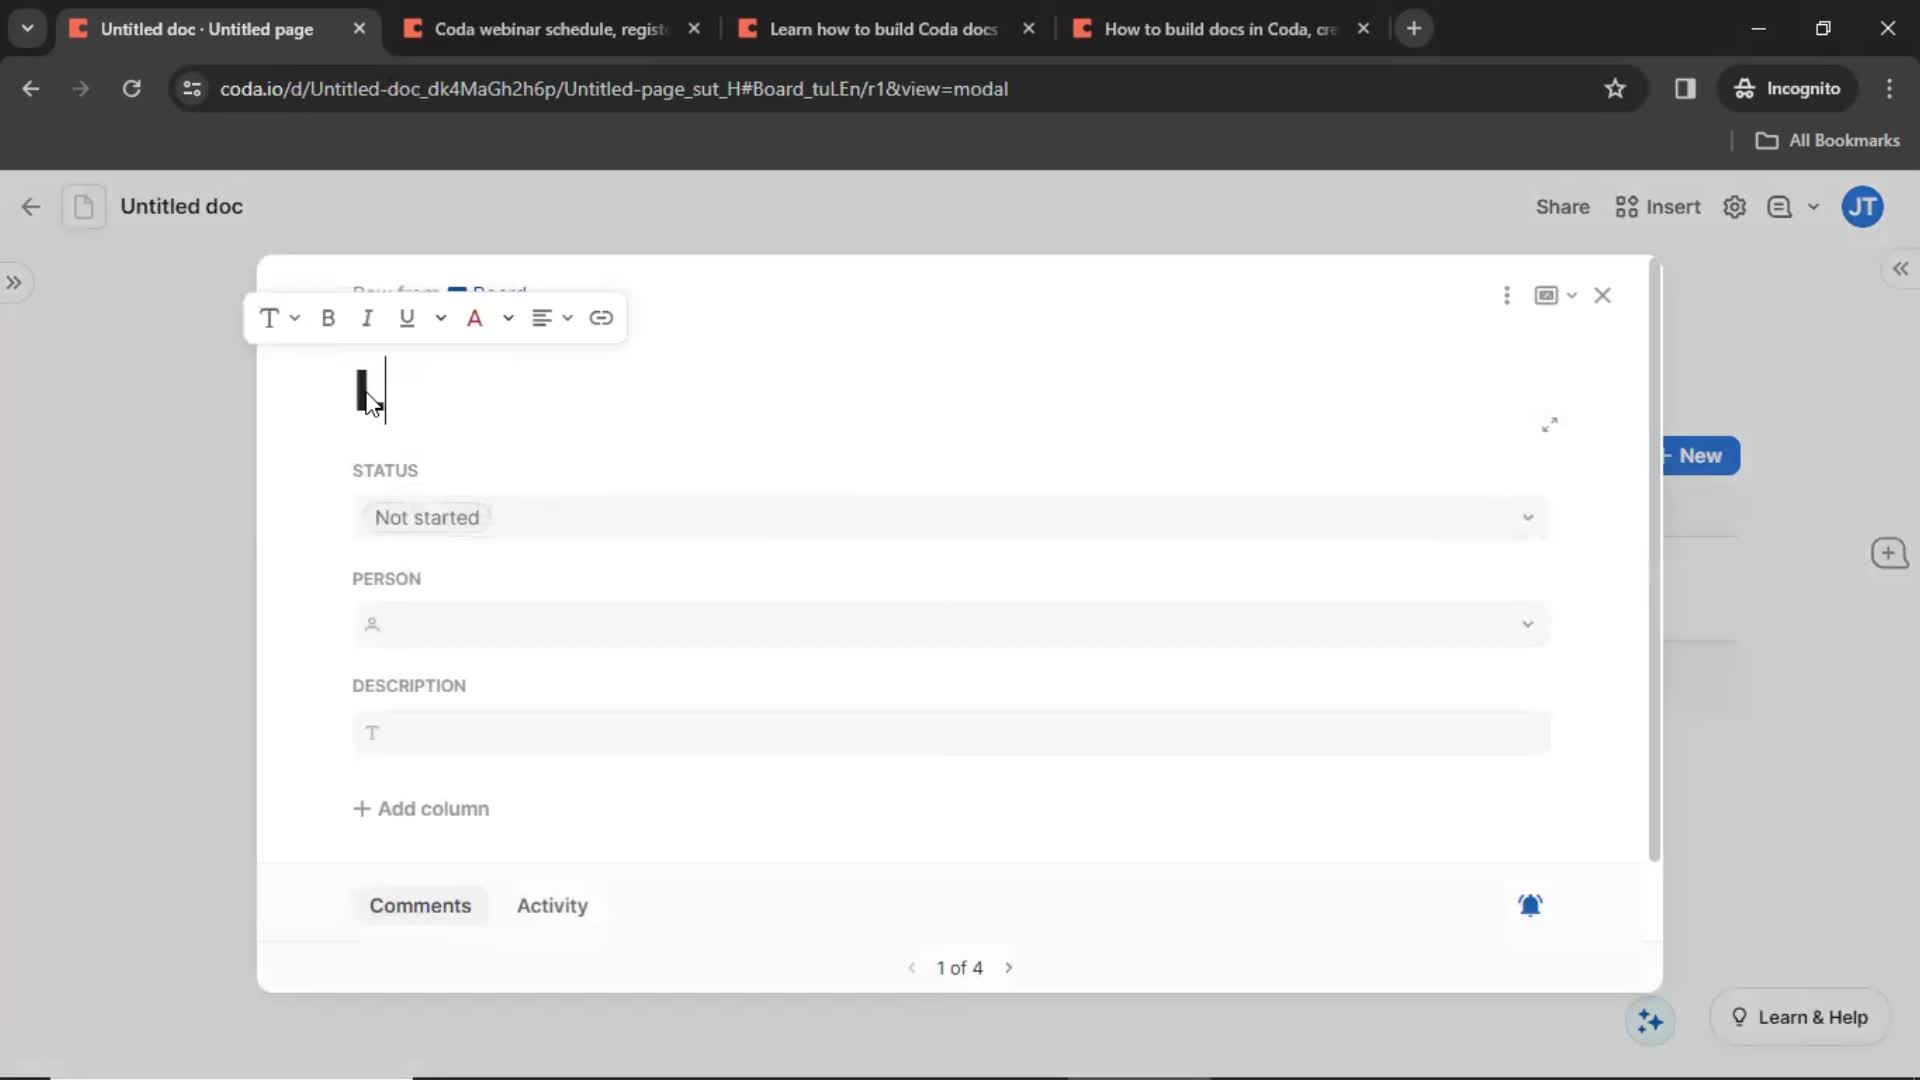The width and height of the screenshot is (1920, 1080).
Task: Click Add column button
Action: pos(422,808)
